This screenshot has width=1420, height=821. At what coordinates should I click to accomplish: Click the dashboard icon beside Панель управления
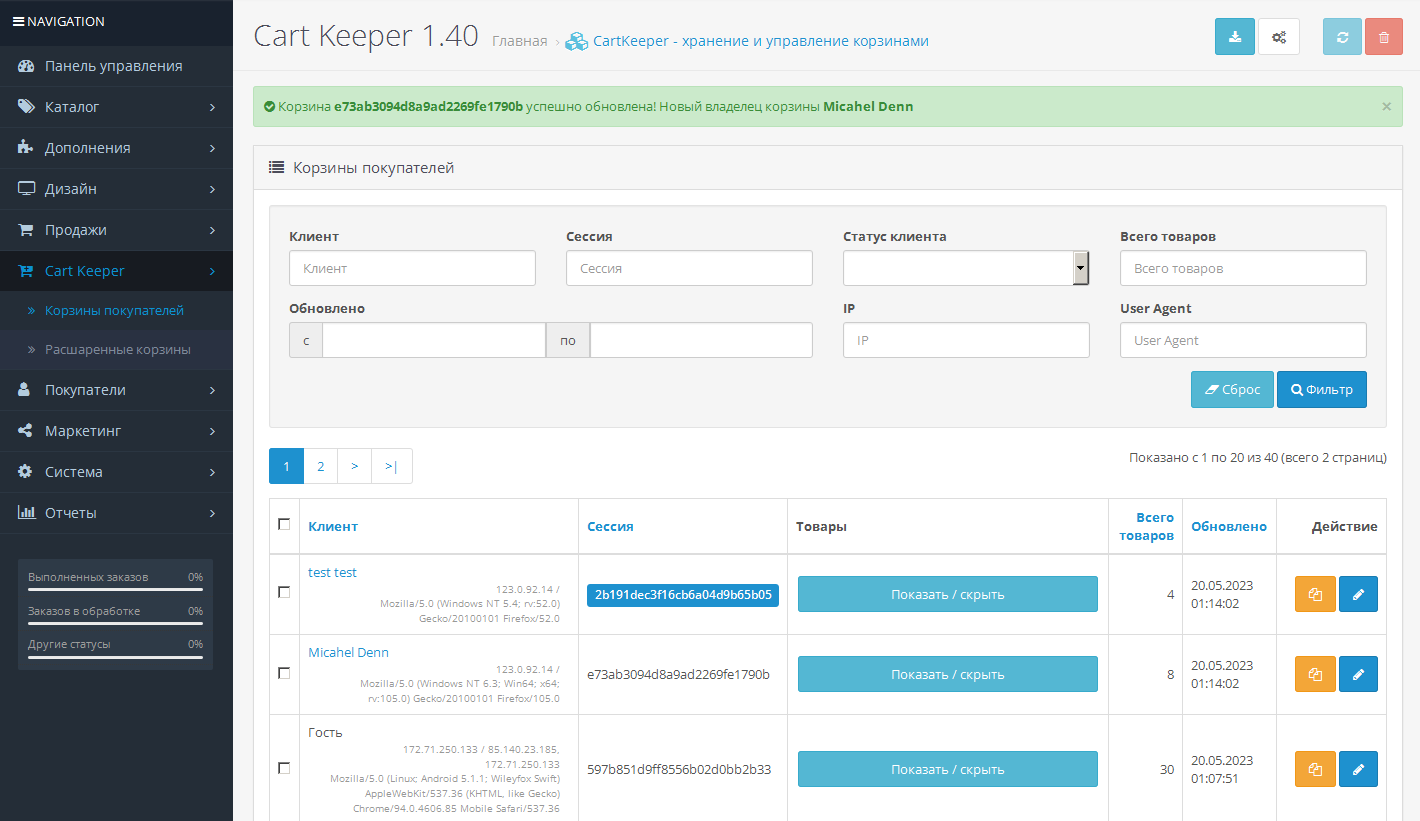pyautogui.click(x=26, y=66)
